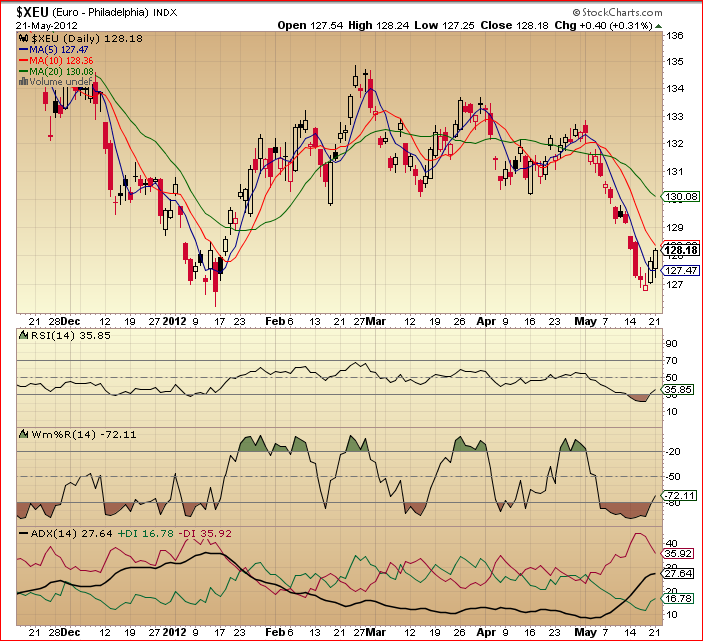703x641 pixels.
Task: Click the RSI 70 level label
Action: tap(672, 361)
